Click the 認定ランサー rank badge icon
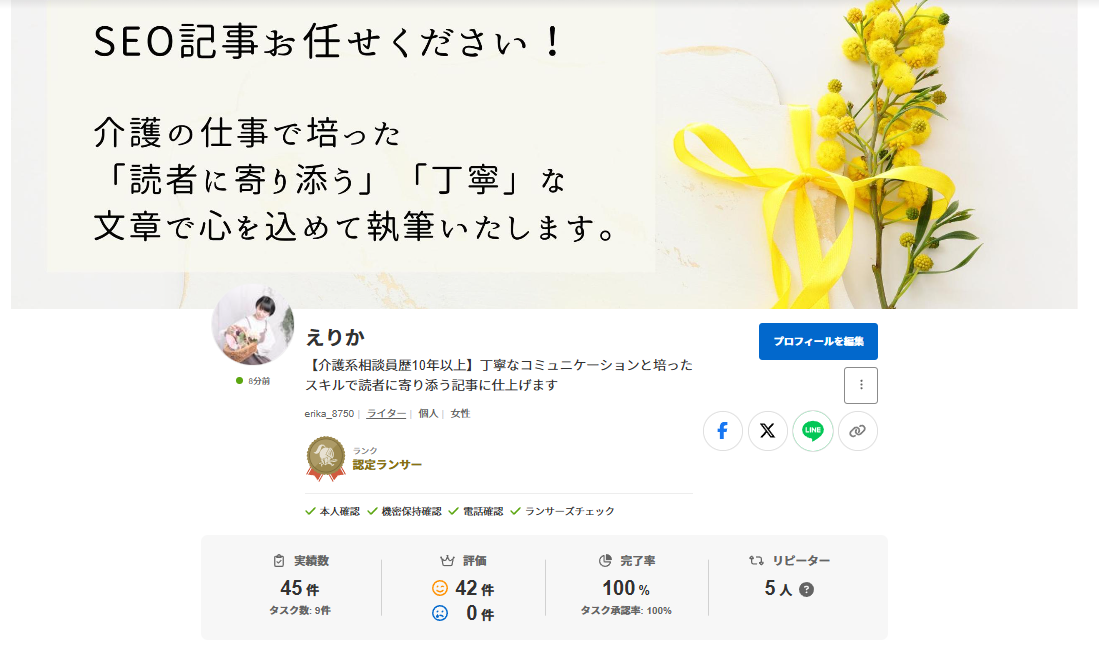The width and height of the screenshot is (1099, 646). pos(326,459)
